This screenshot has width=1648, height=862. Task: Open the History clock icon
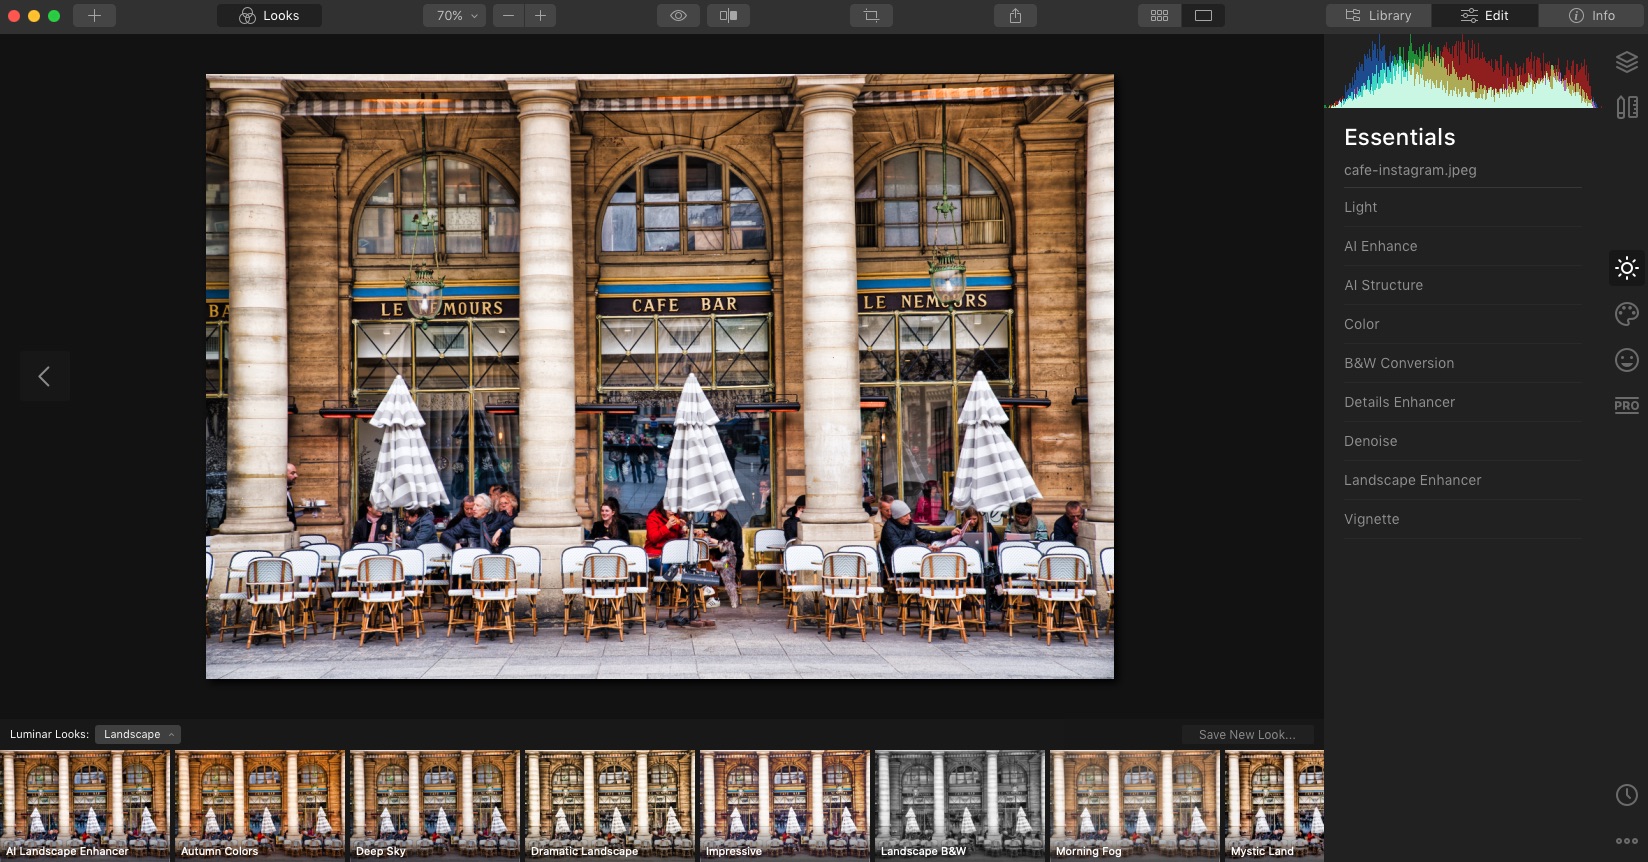click(x=1627, y=795)
